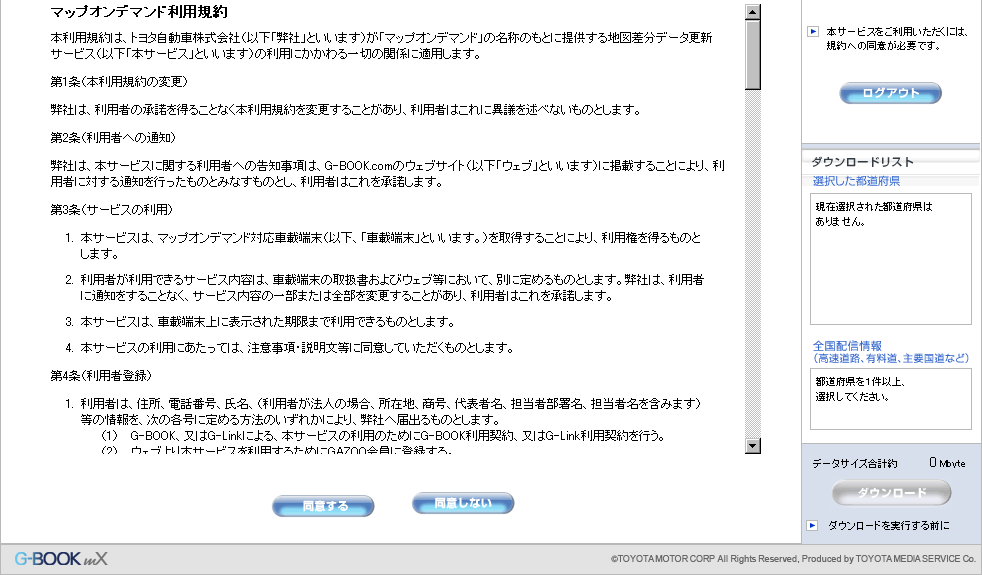Click the 現在選択された都道府県はありません message
This screenshot has height=575, width=982.
(x=874, y=214)
